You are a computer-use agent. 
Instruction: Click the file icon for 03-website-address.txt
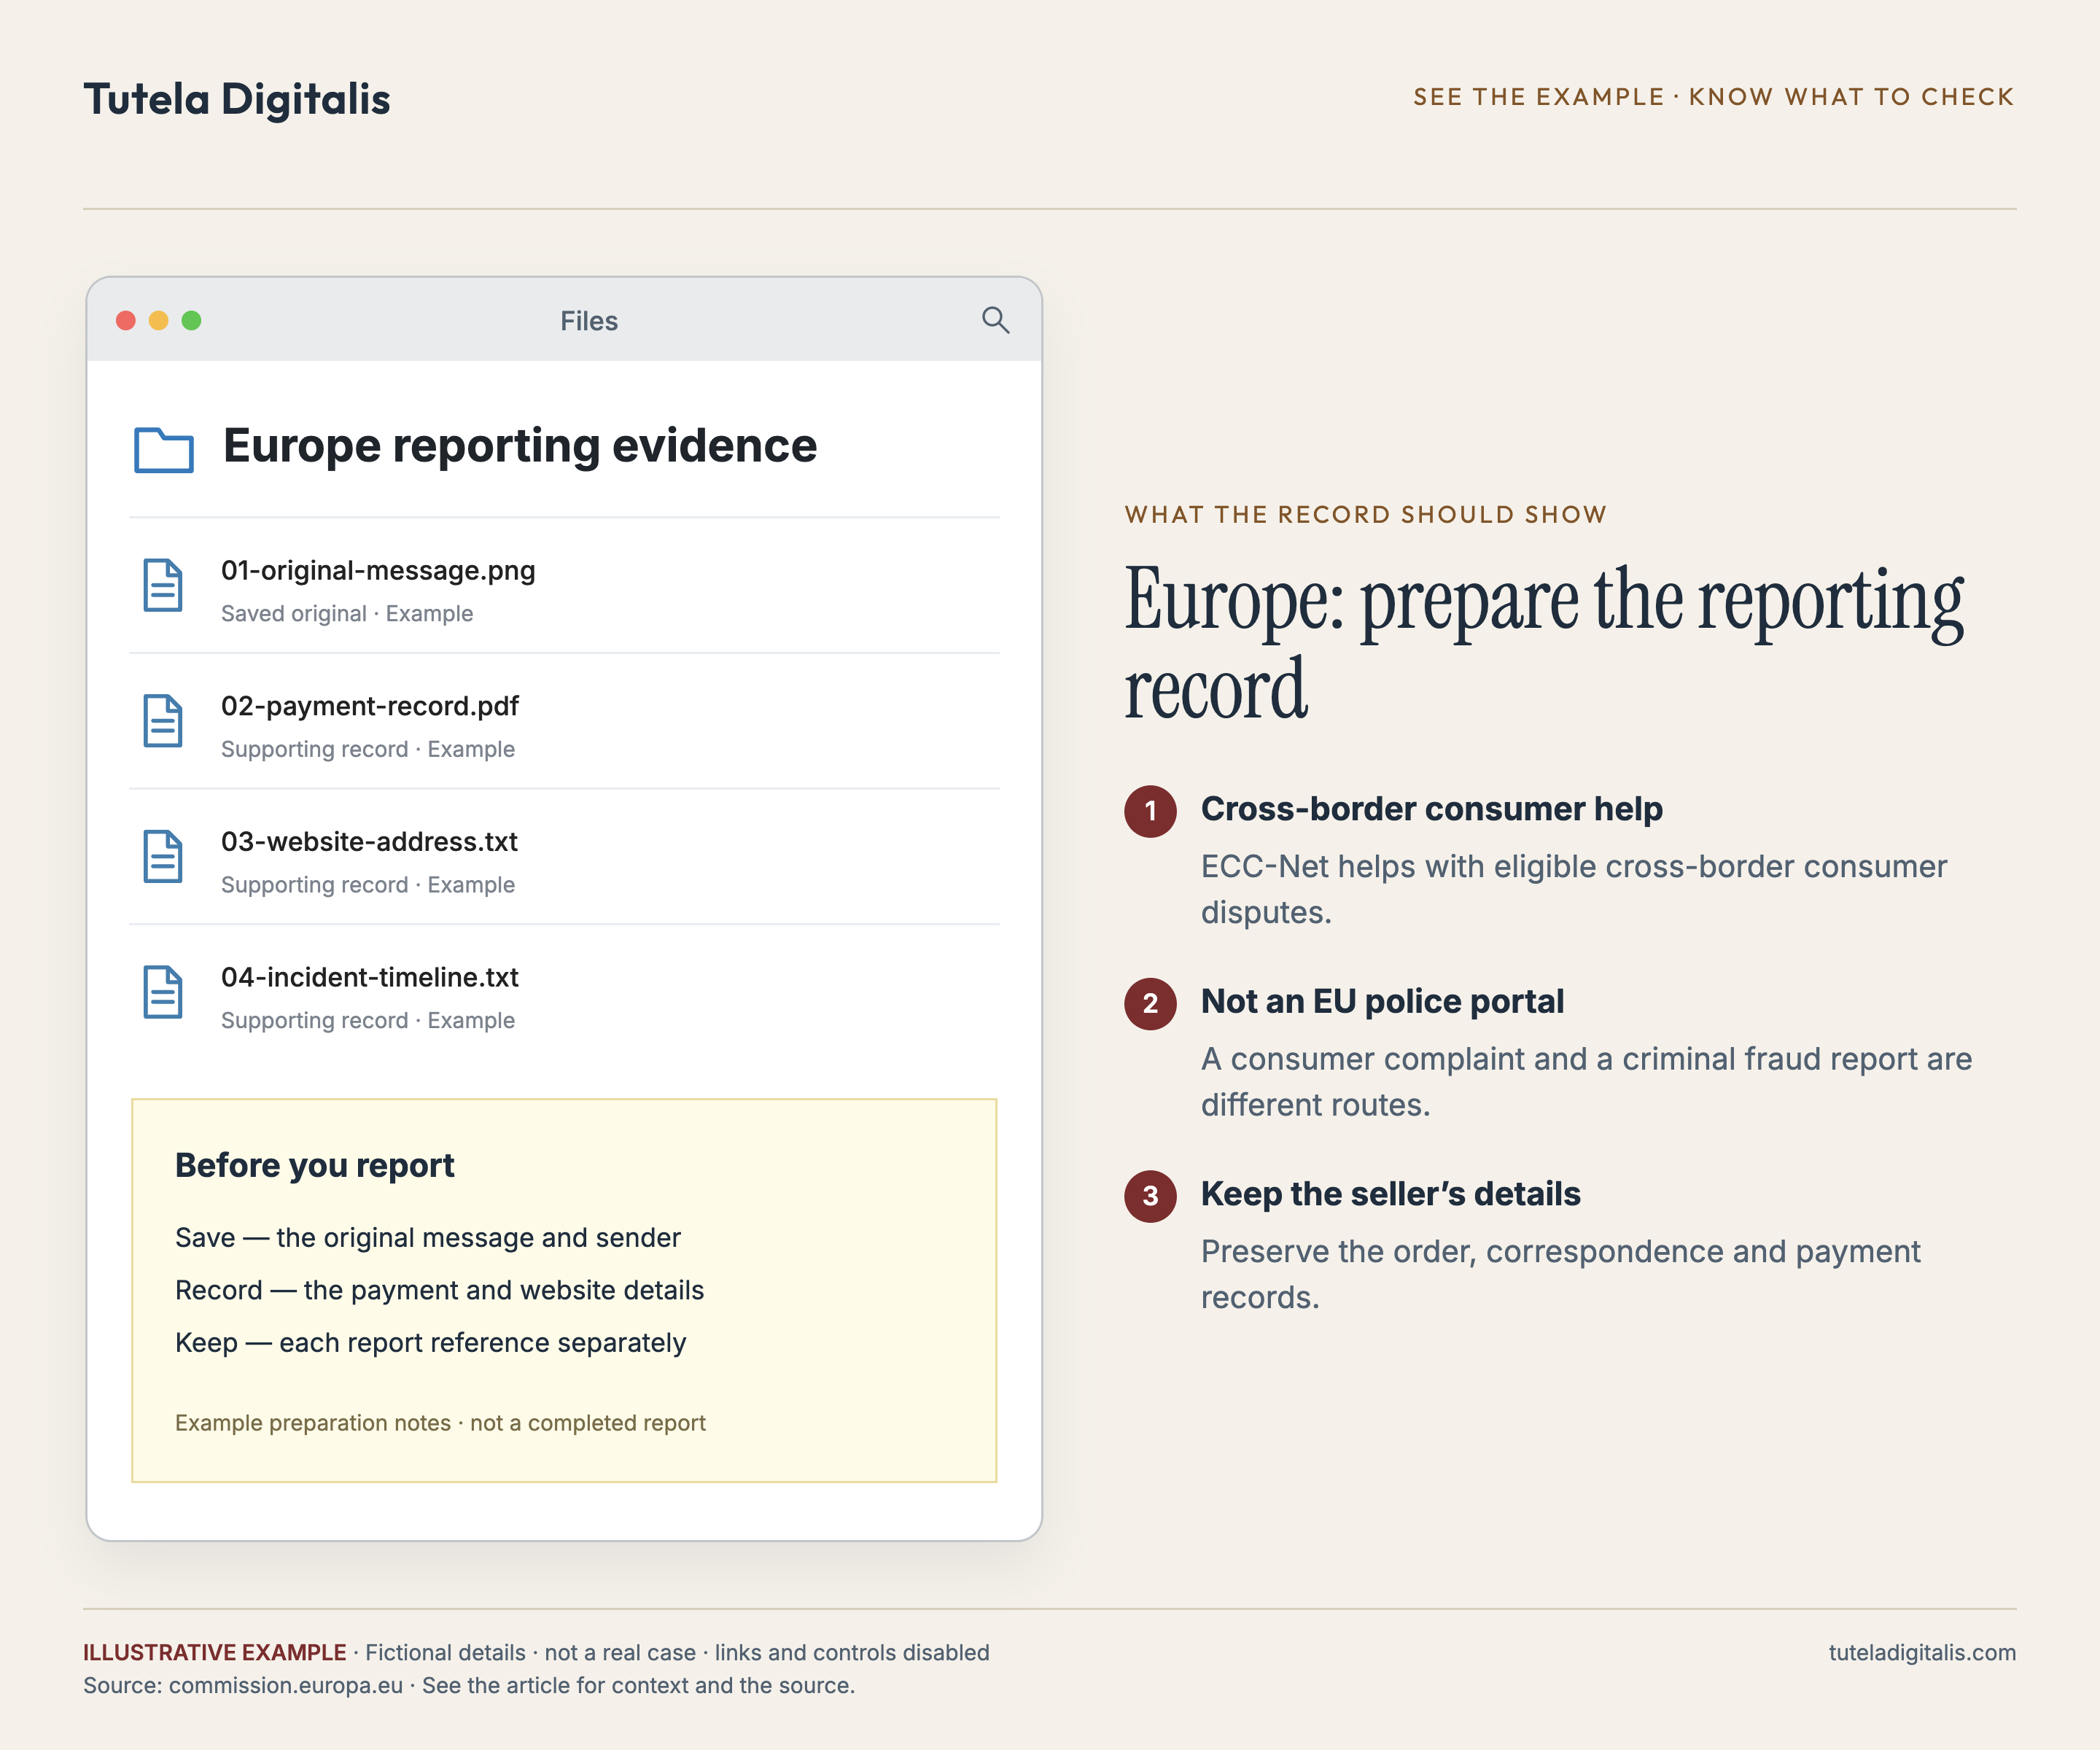coord(163,857)
